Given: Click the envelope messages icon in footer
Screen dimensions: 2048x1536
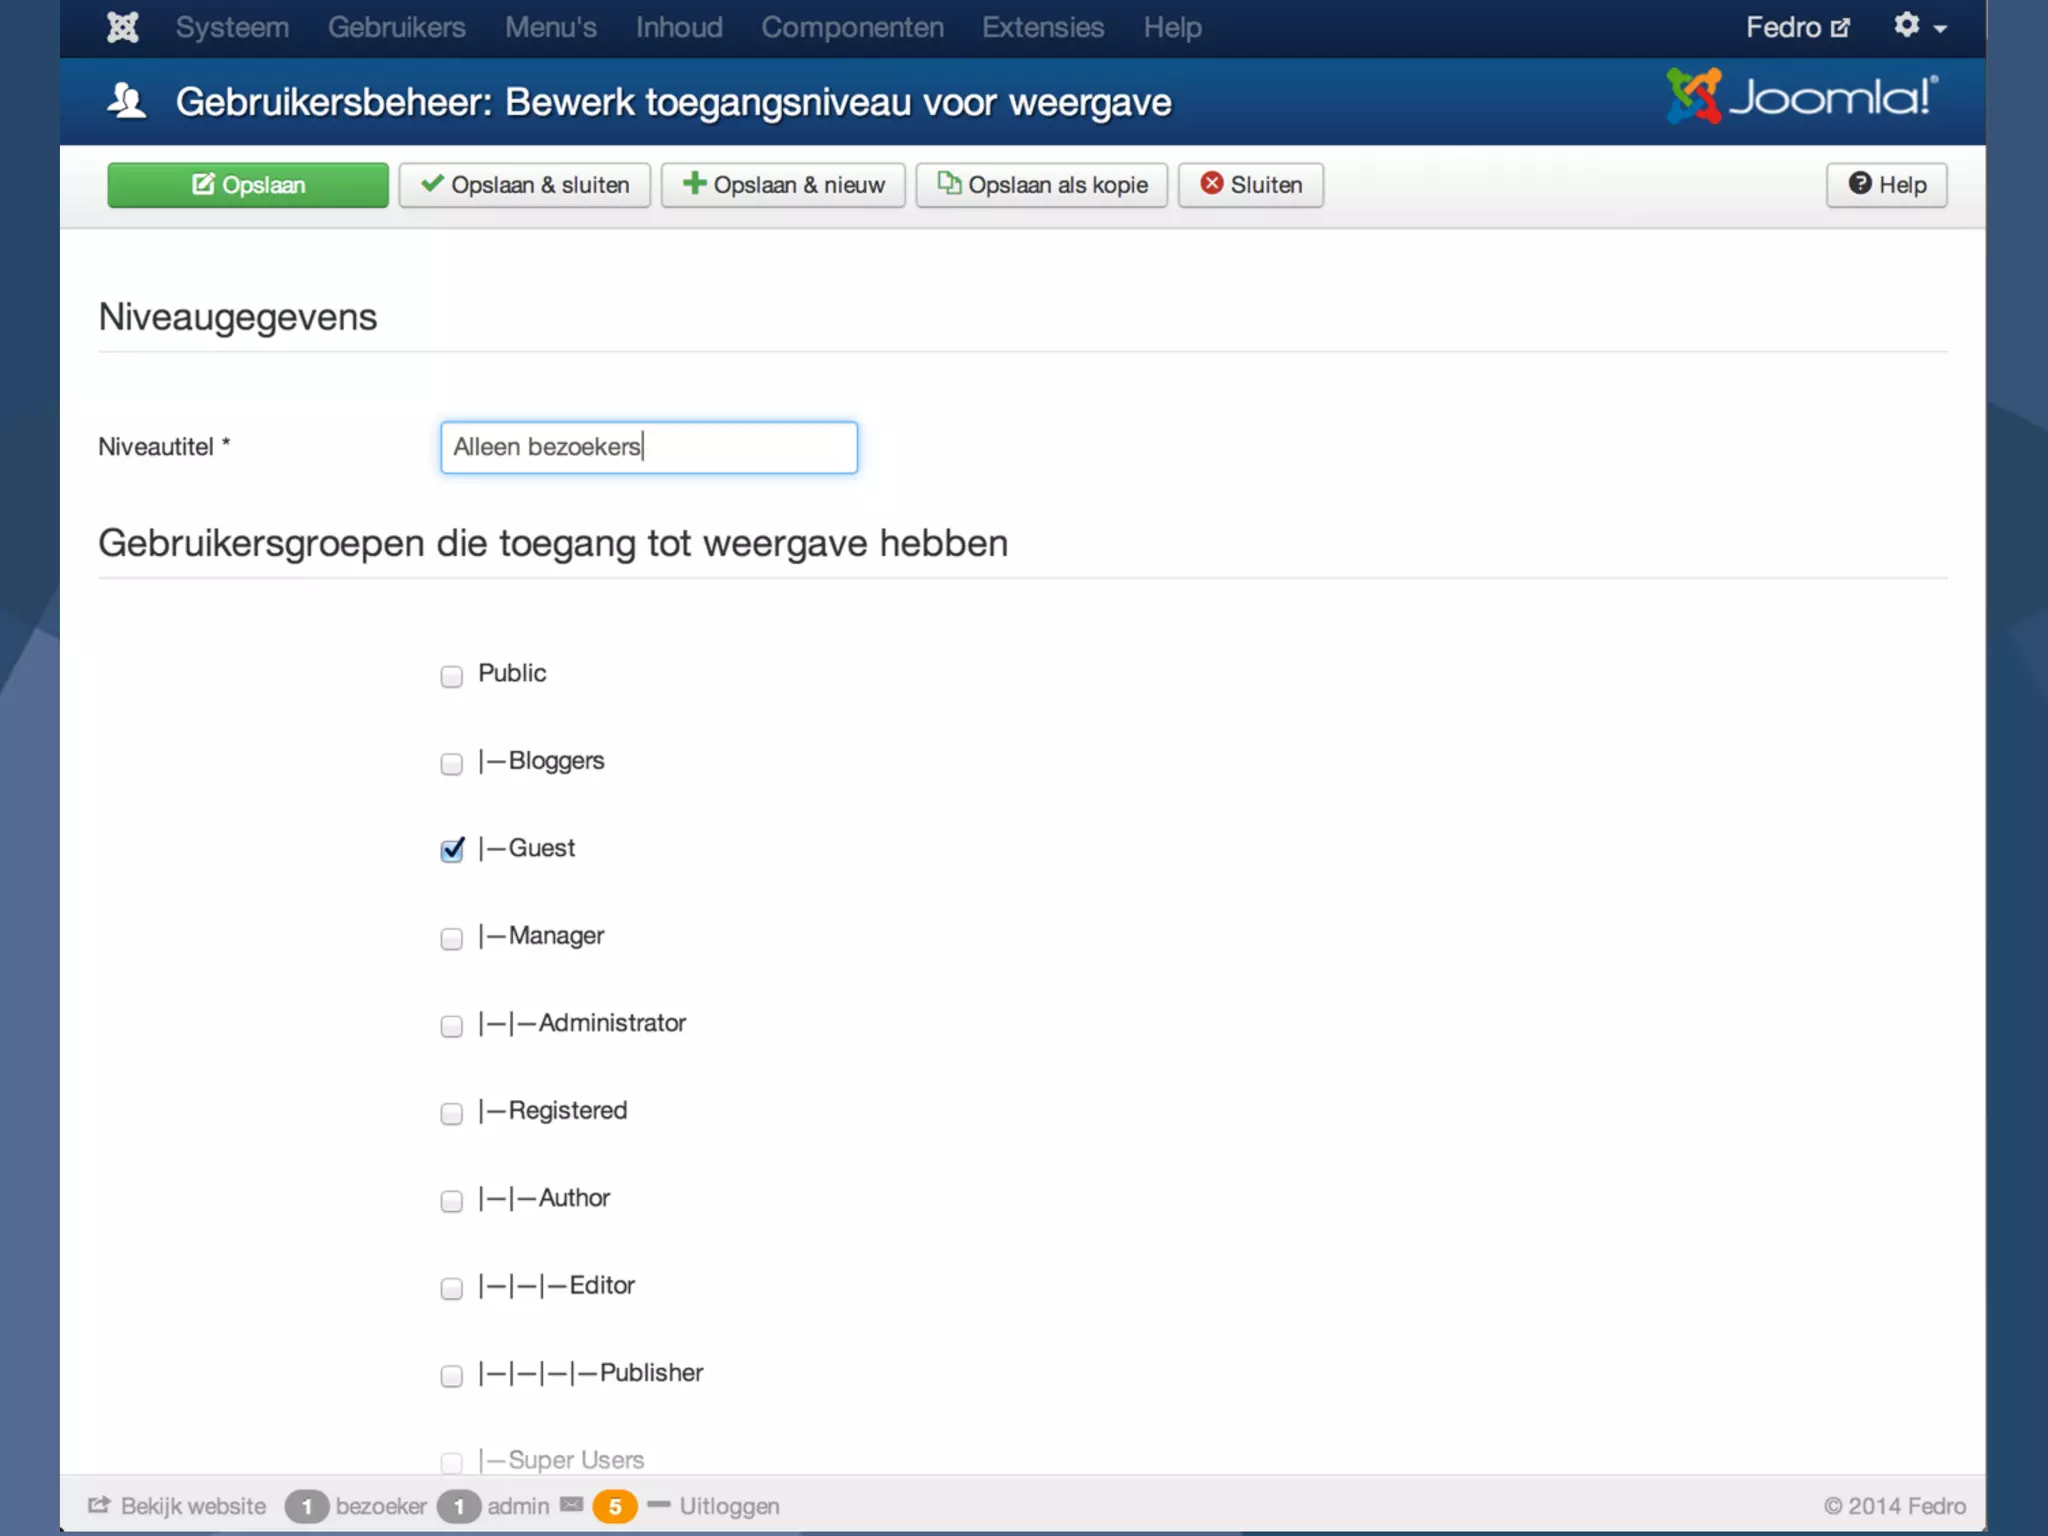Looking at the screenshot, I should (571, 1505).
